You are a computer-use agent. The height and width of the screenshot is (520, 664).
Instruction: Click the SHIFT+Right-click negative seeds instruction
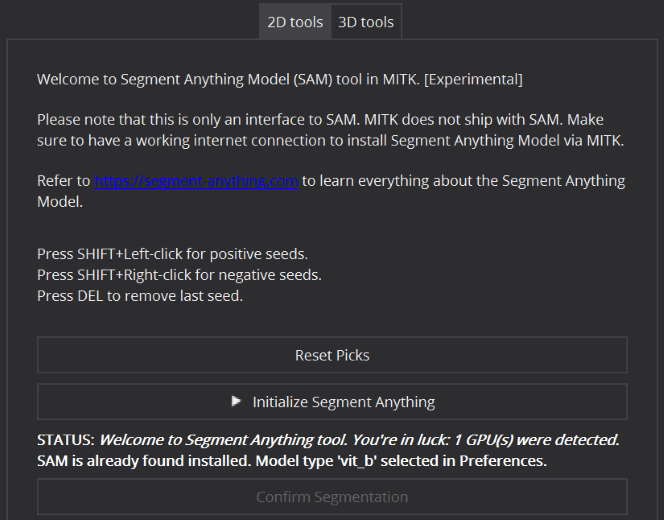click(179, 275)
